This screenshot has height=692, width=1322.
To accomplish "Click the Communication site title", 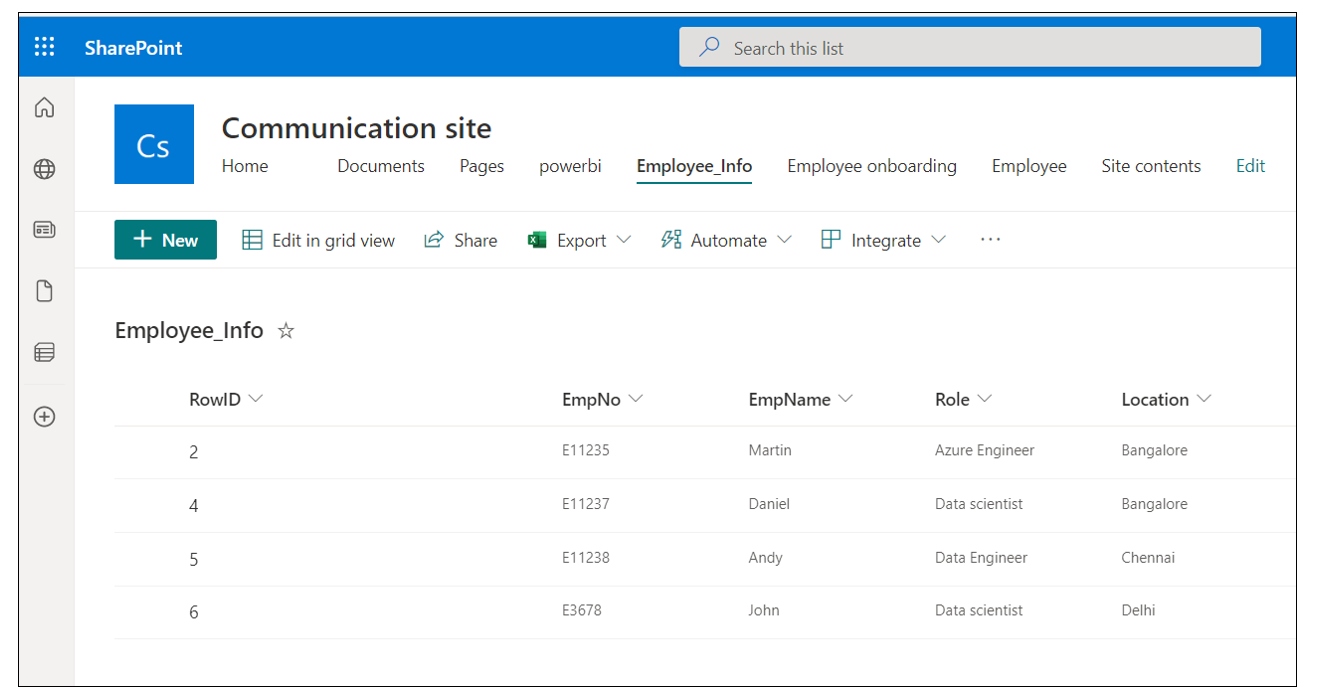I will (x=357, y=128).
